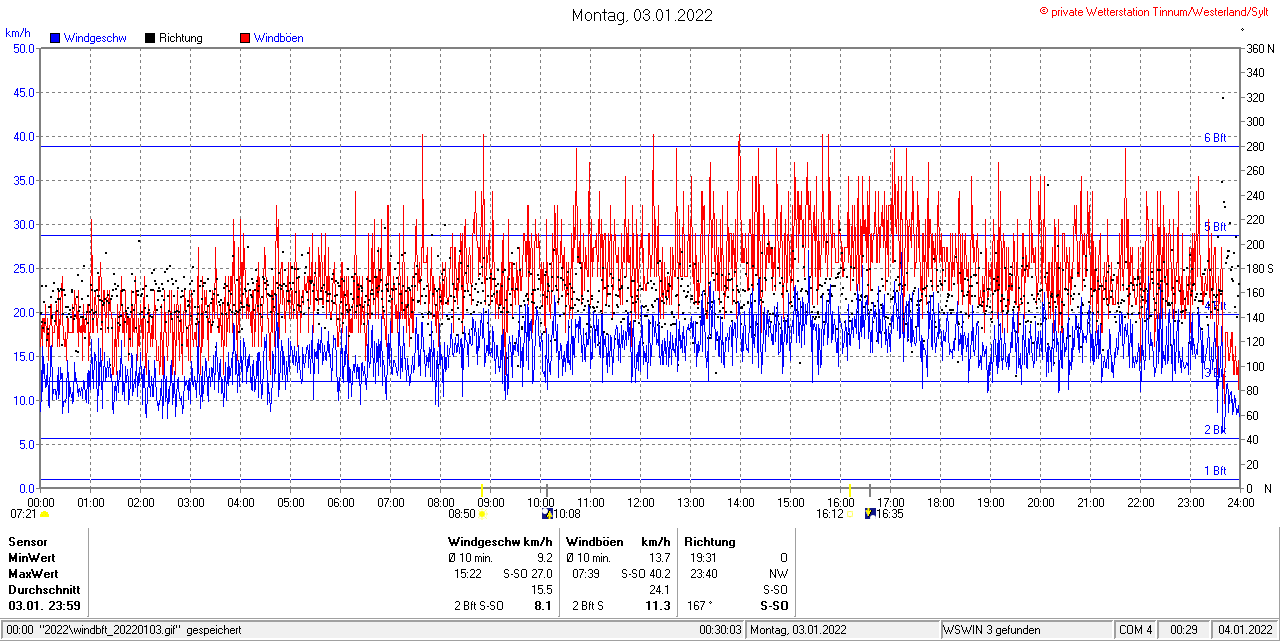1280x641 pixels.
Task: Click the 50.0 value on left axis
Action: [23, 49]
